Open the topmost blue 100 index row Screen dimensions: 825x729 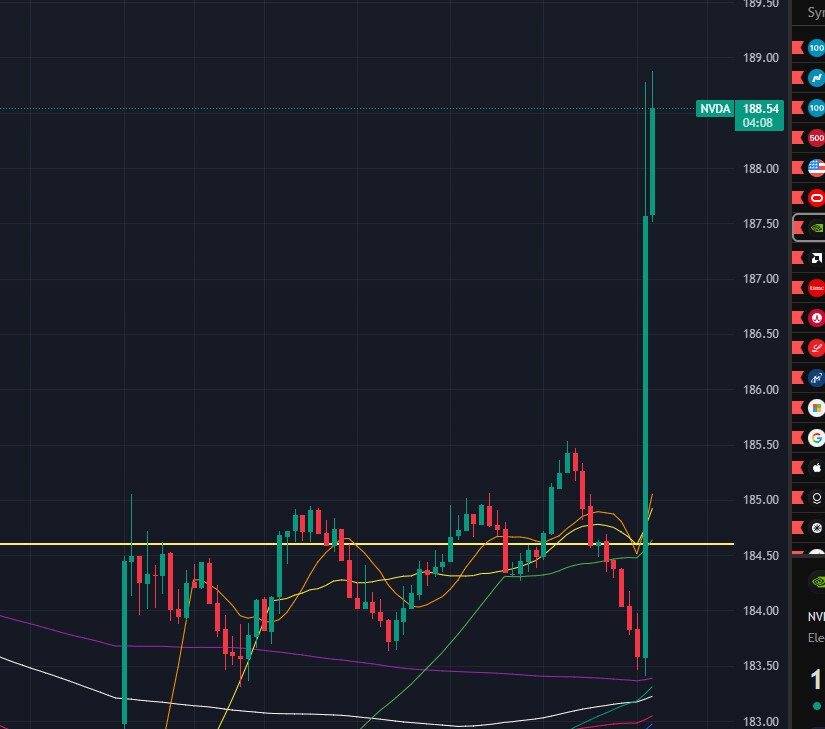coord(809,48)
